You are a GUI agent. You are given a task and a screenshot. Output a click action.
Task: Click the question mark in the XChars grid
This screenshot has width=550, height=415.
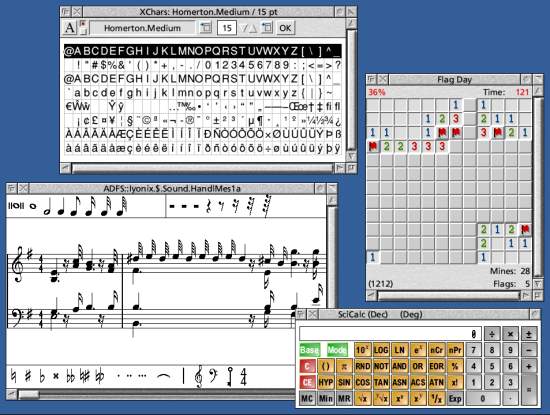tap(338, 65)
